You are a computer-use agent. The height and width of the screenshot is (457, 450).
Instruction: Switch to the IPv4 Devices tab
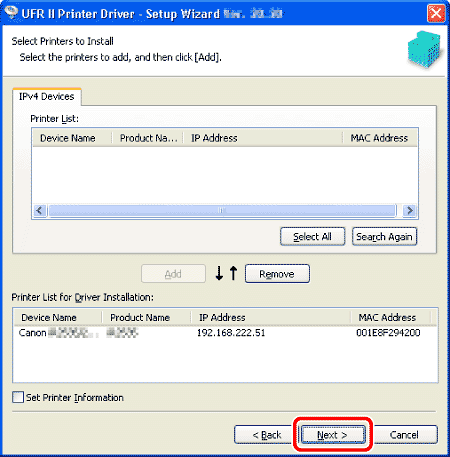coord(47,97)
